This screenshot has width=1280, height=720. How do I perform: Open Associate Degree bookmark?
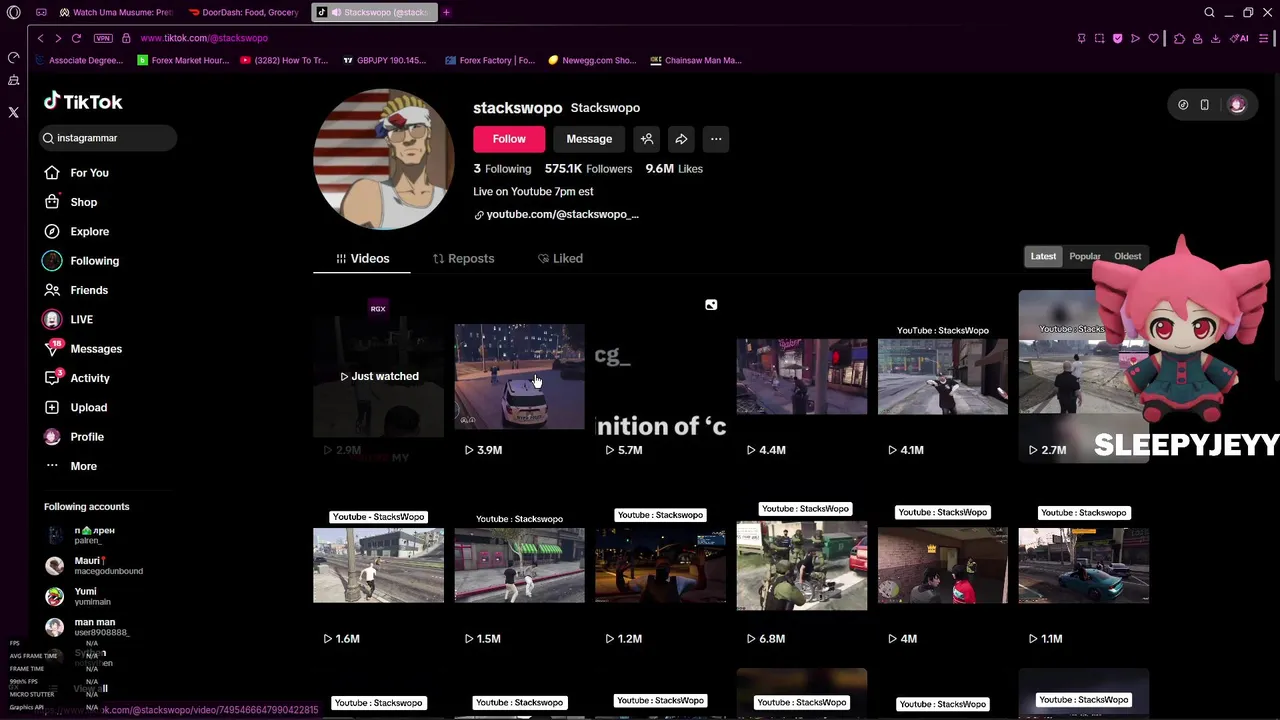78,60
